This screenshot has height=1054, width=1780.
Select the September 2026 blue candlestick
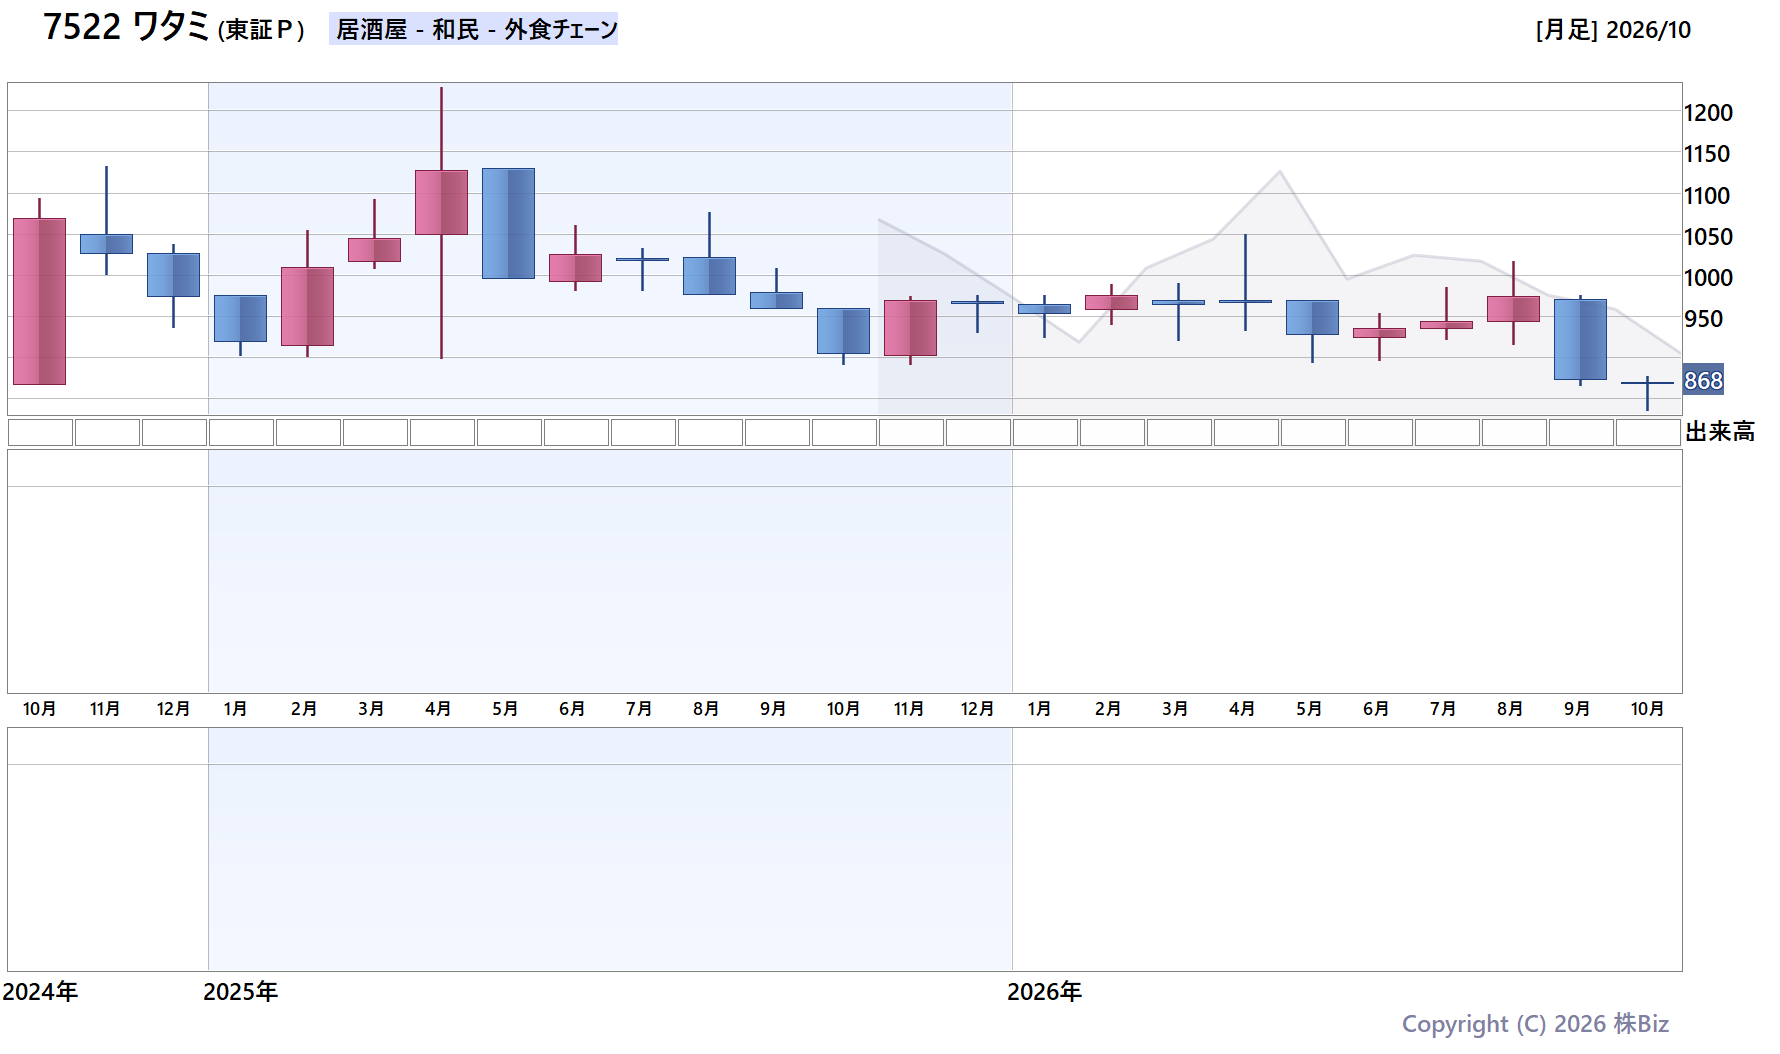tap(1580, 339)
